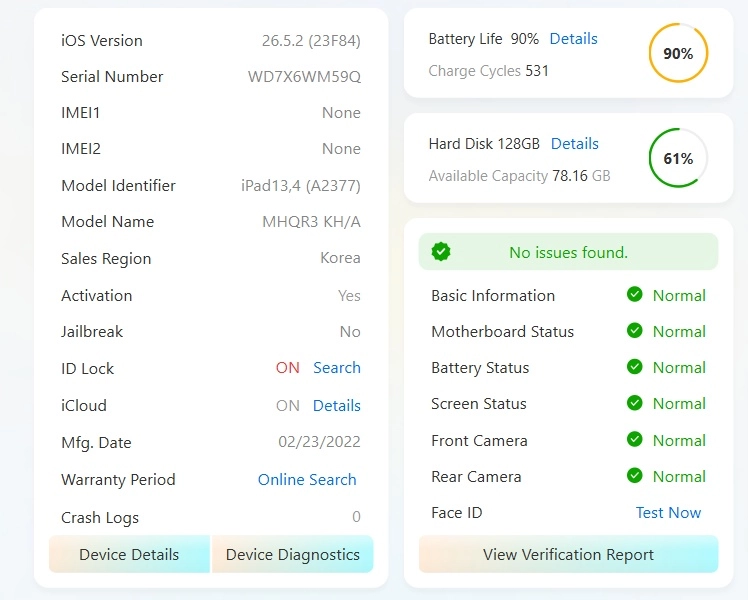Click the Korea sales region value
The height and width of the screenshot is (600, 748).
click(340, 258)
